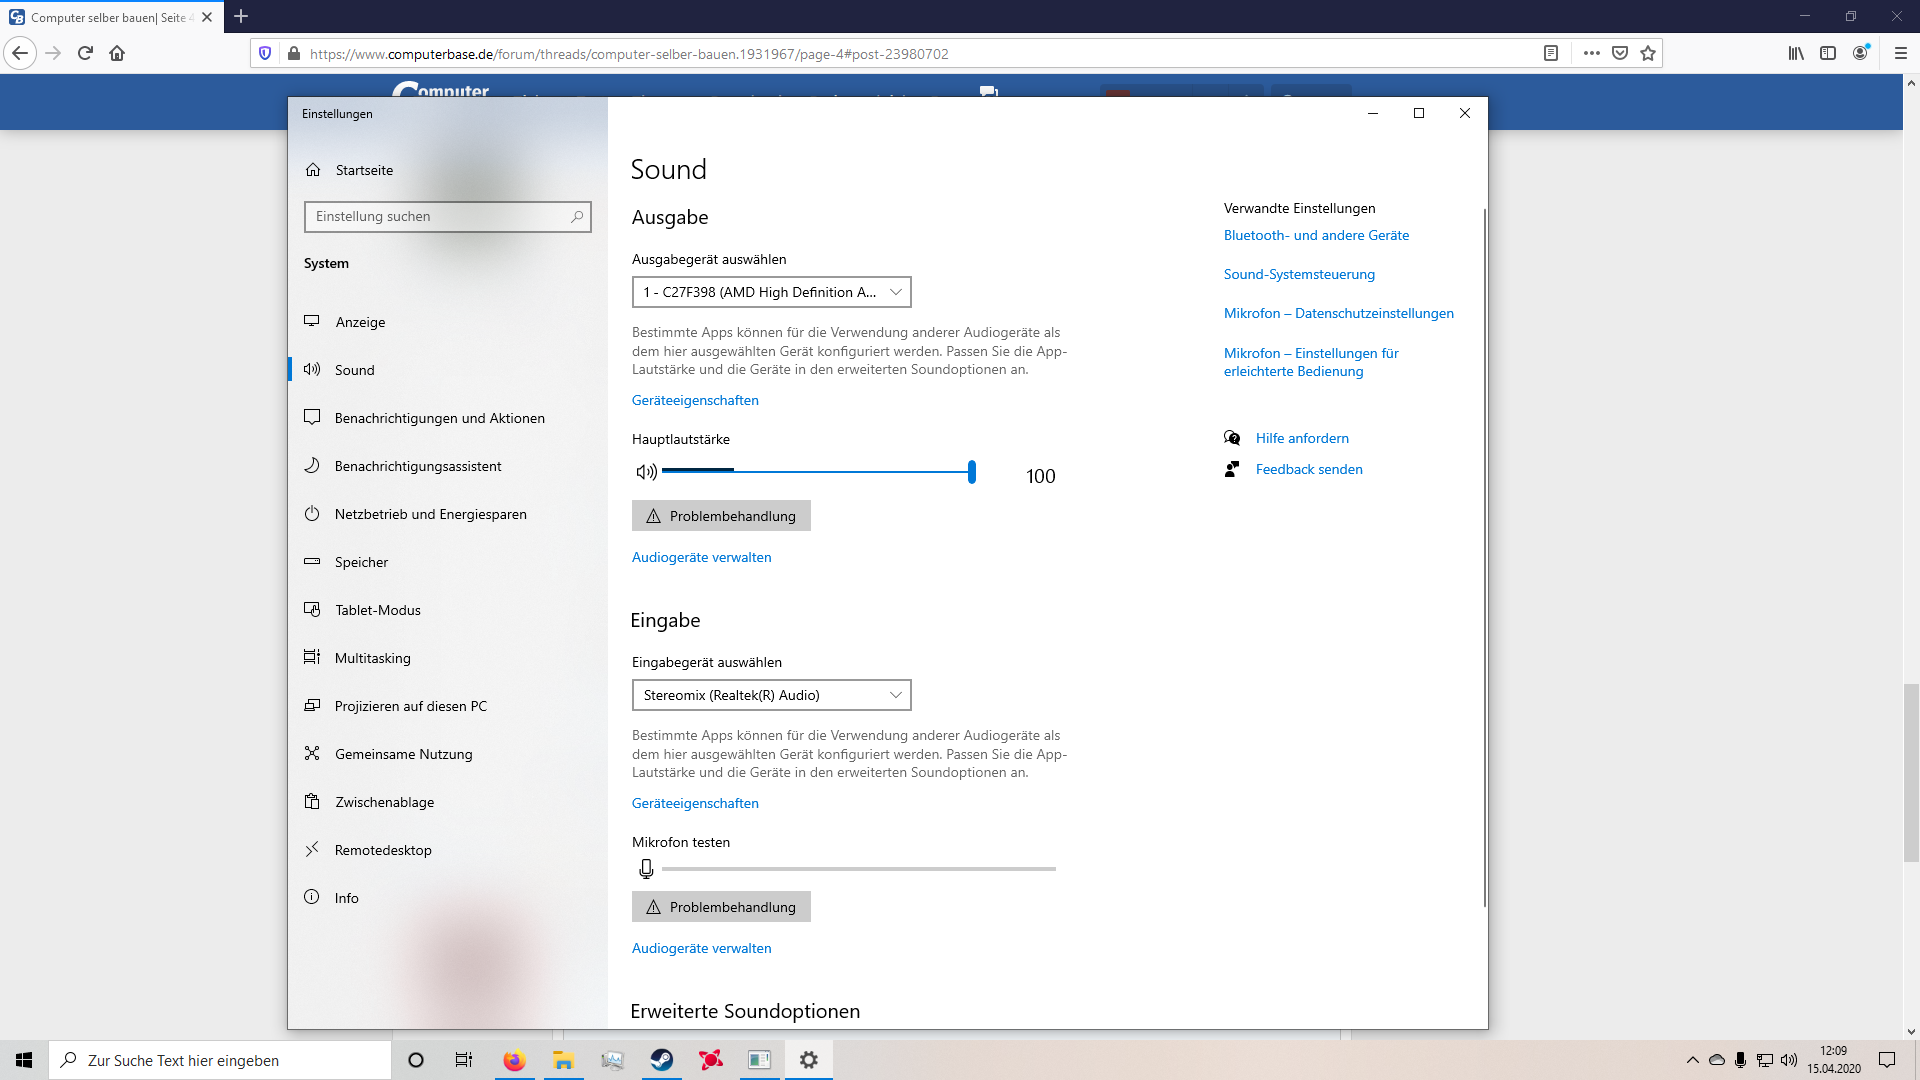Click output Problembehandlung button
The height and width of the screenshot is (1080, 1920).
pyautogui.click(x=721, y=516)
